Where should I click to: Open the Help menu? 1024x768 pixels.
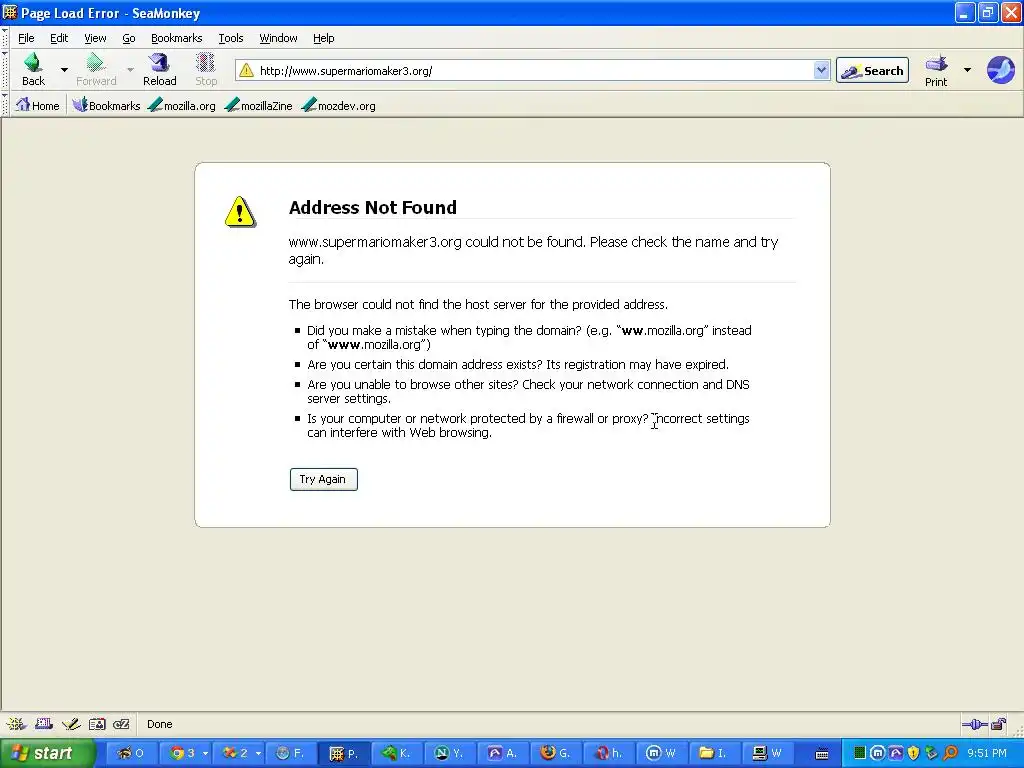click(x=323, y=38)
